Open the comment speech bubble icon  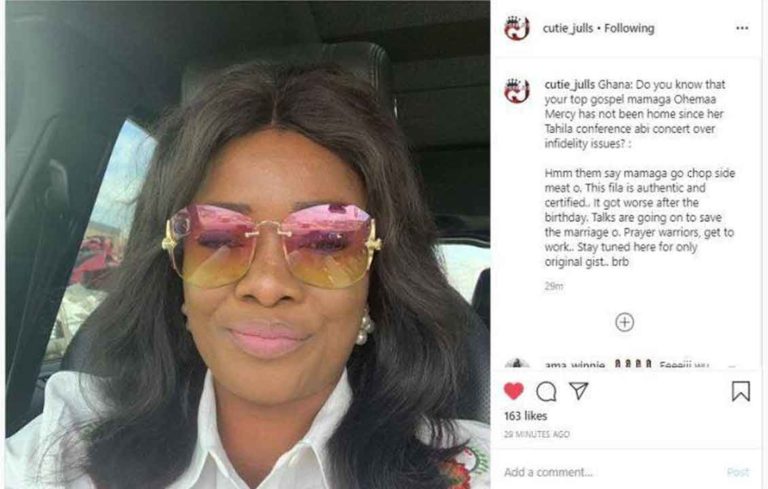point(546,391)
